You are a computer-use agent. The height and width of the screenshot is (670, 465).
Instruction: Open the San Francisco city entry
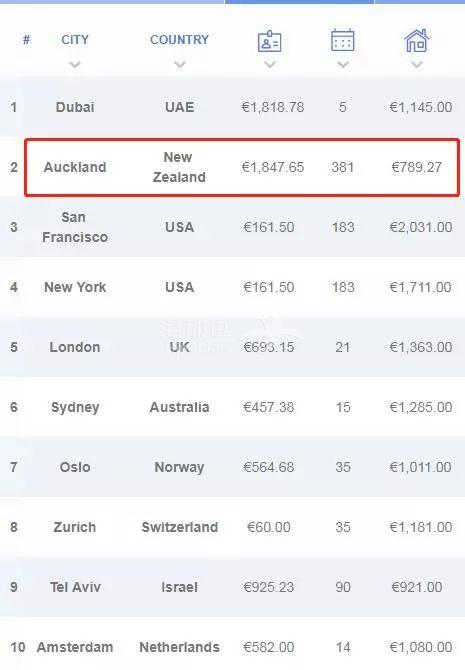click(75, 227)
